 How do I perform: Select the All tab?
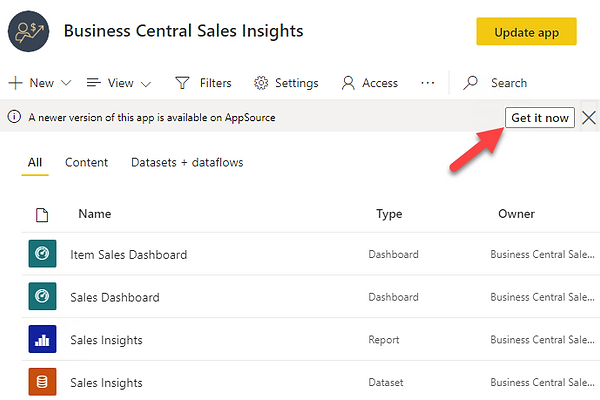point(35,162)
